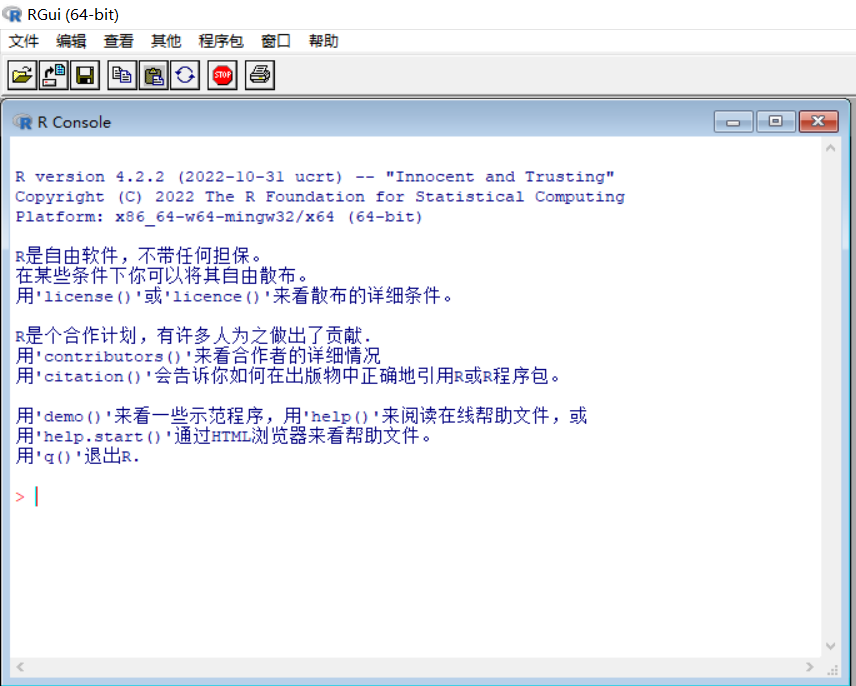Minimize the R Console window
Screen dimensions: 856x686
click(x=733, y=122)
